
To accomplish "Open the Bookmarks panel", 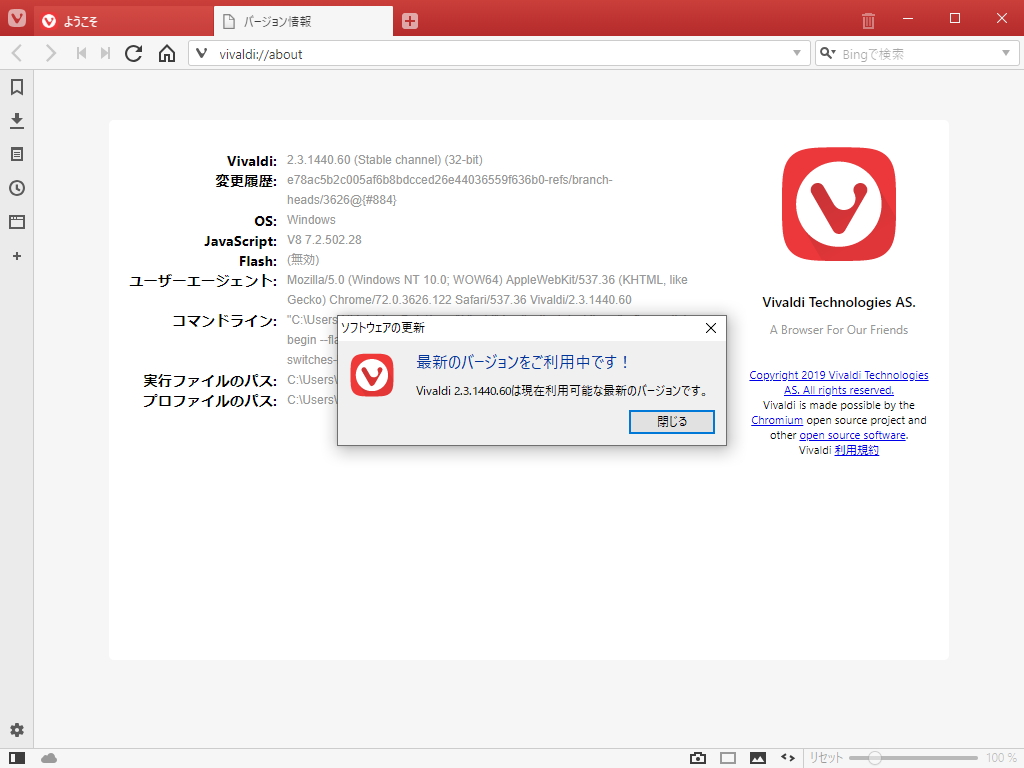I will tap(16, 87).
